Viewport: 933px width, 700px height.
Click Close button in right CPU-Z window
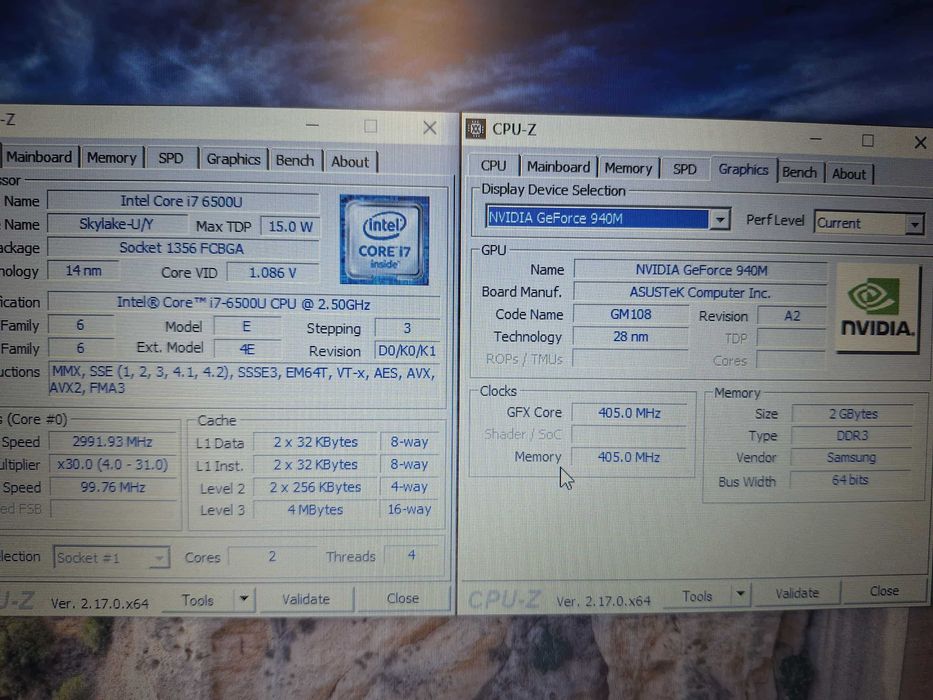(x=884, y=591)
